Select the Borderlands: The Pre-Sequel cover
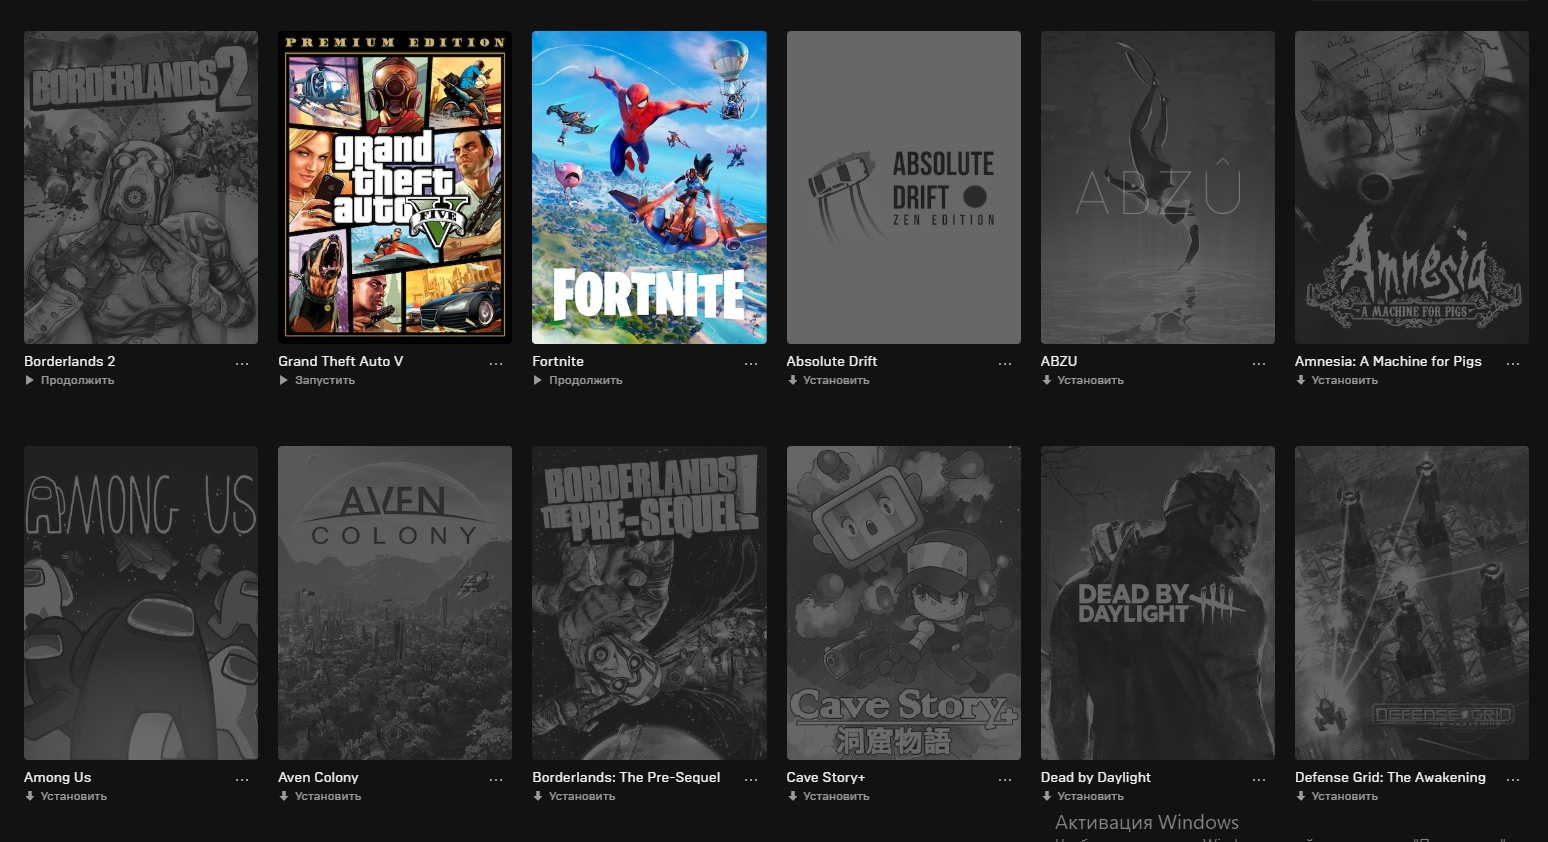 [649, 603]
